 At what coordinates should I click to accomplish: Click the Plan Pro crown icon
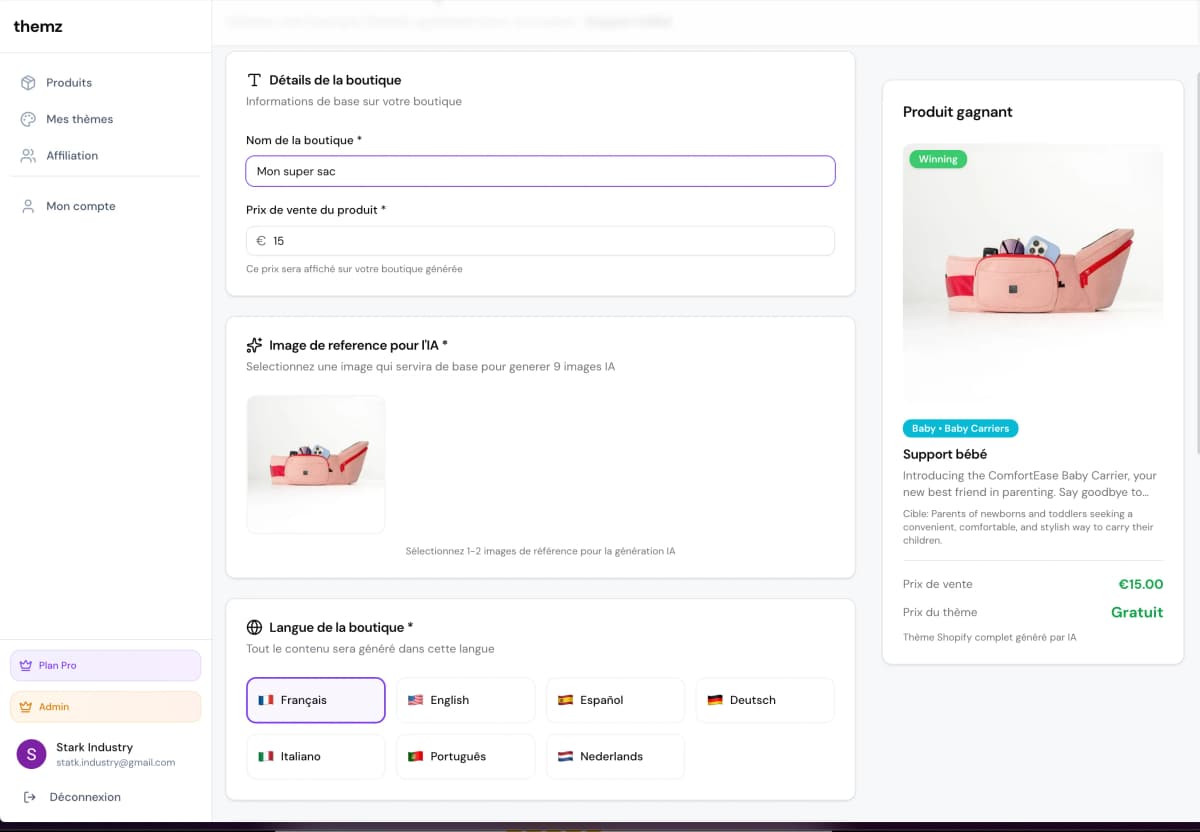point(26,666)
